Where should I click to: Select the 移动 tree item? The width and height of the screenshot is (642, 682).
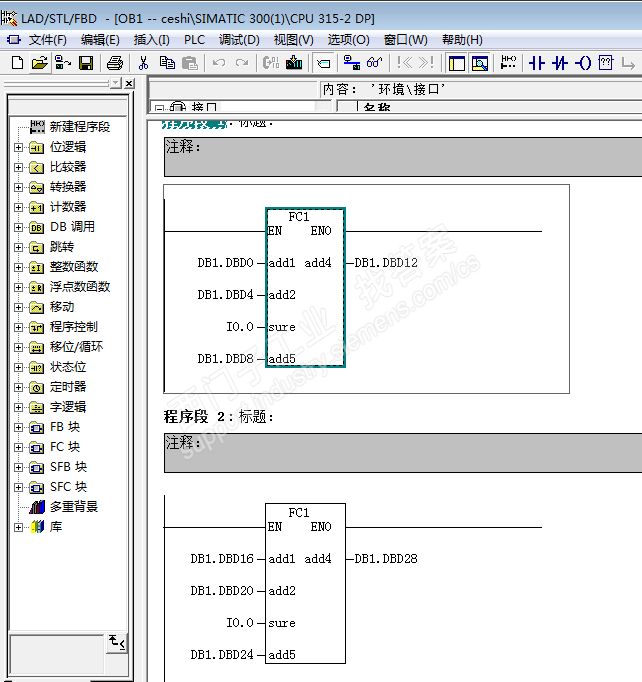[x=62, y=307]
